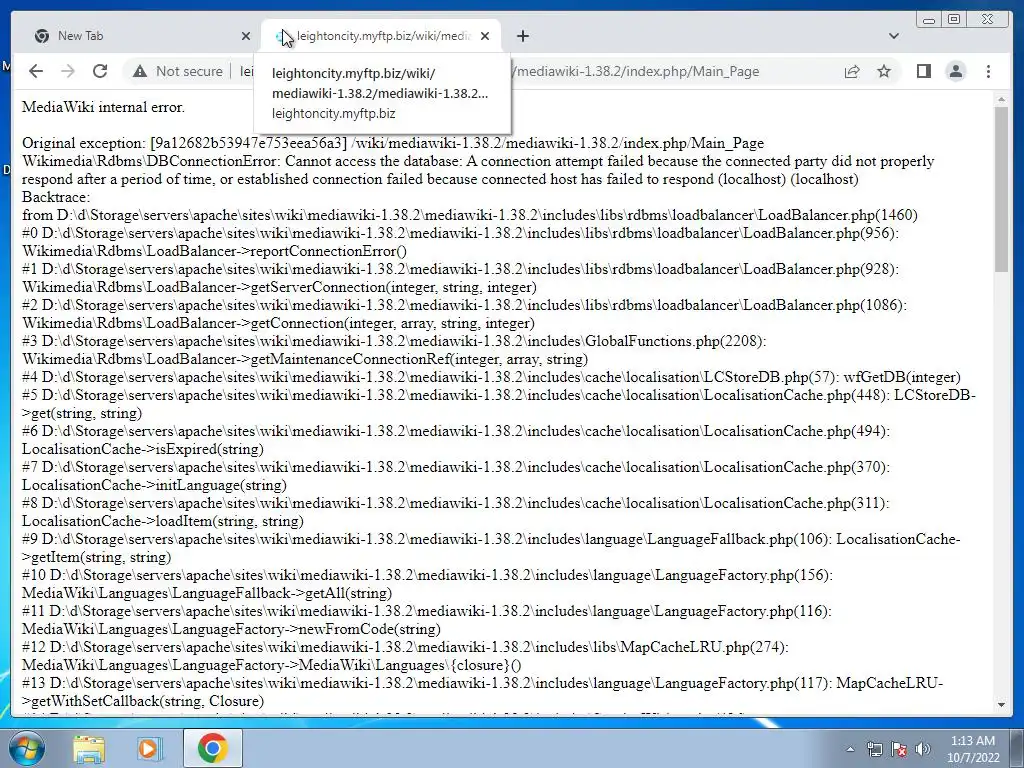Launch Windows Media Player from taskbar
Viewport: 1024px width, 768px height.
pos(150,748)
